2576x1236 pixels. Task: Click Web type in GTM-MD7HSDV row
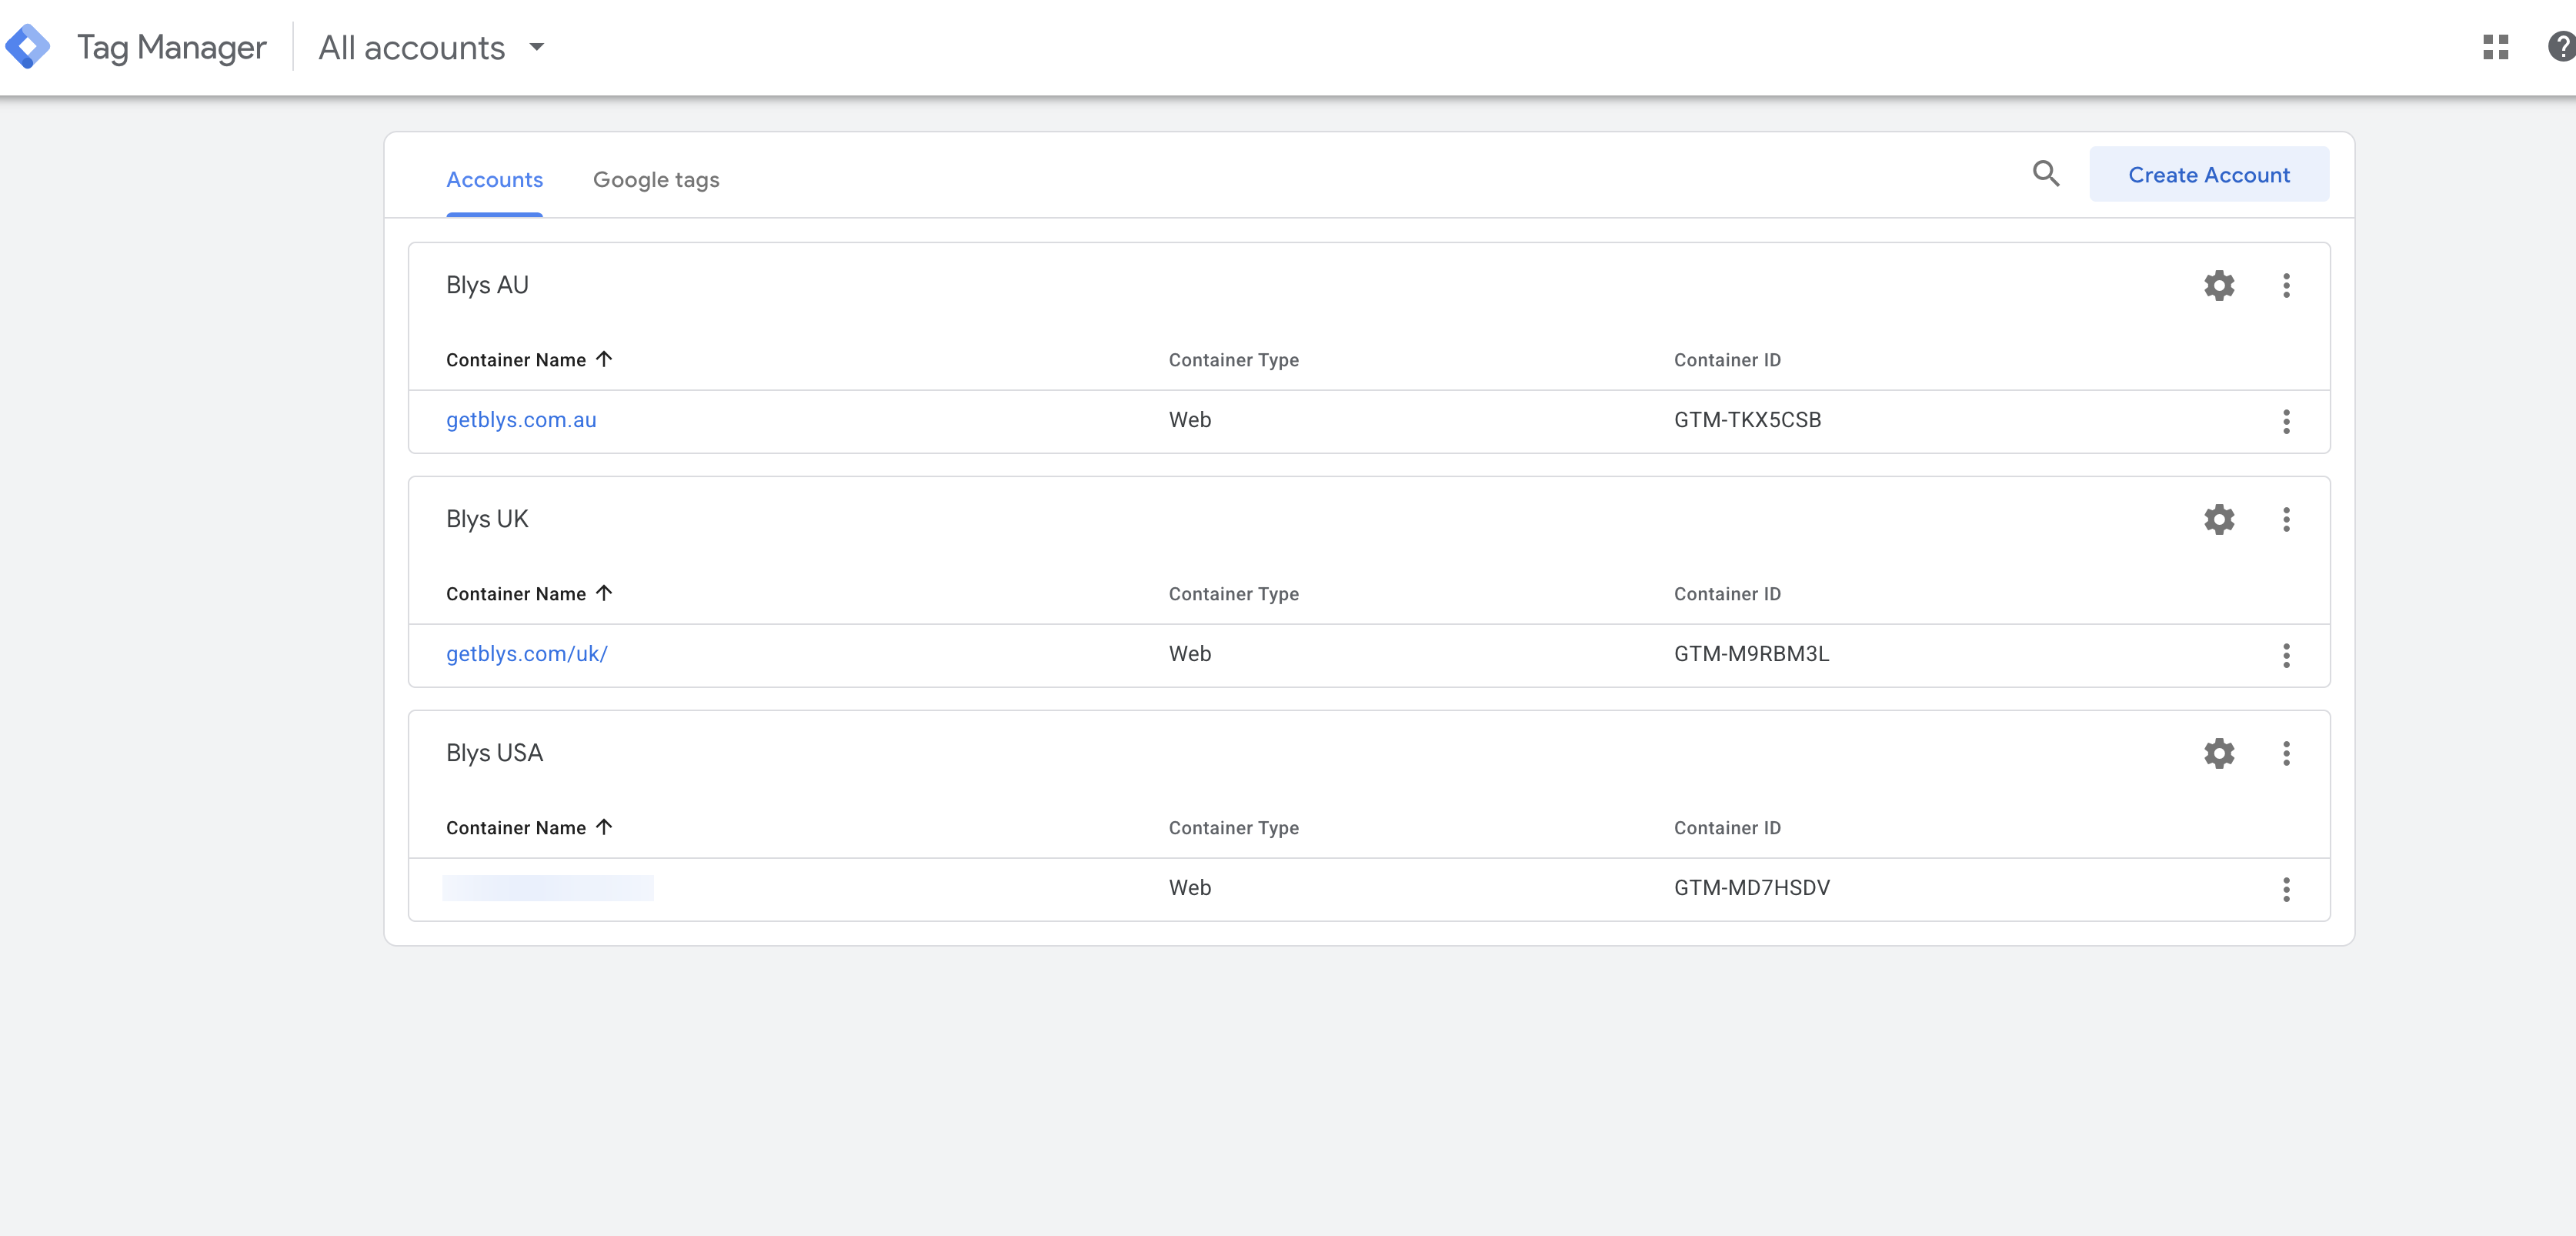click(x=1189, y=888)
